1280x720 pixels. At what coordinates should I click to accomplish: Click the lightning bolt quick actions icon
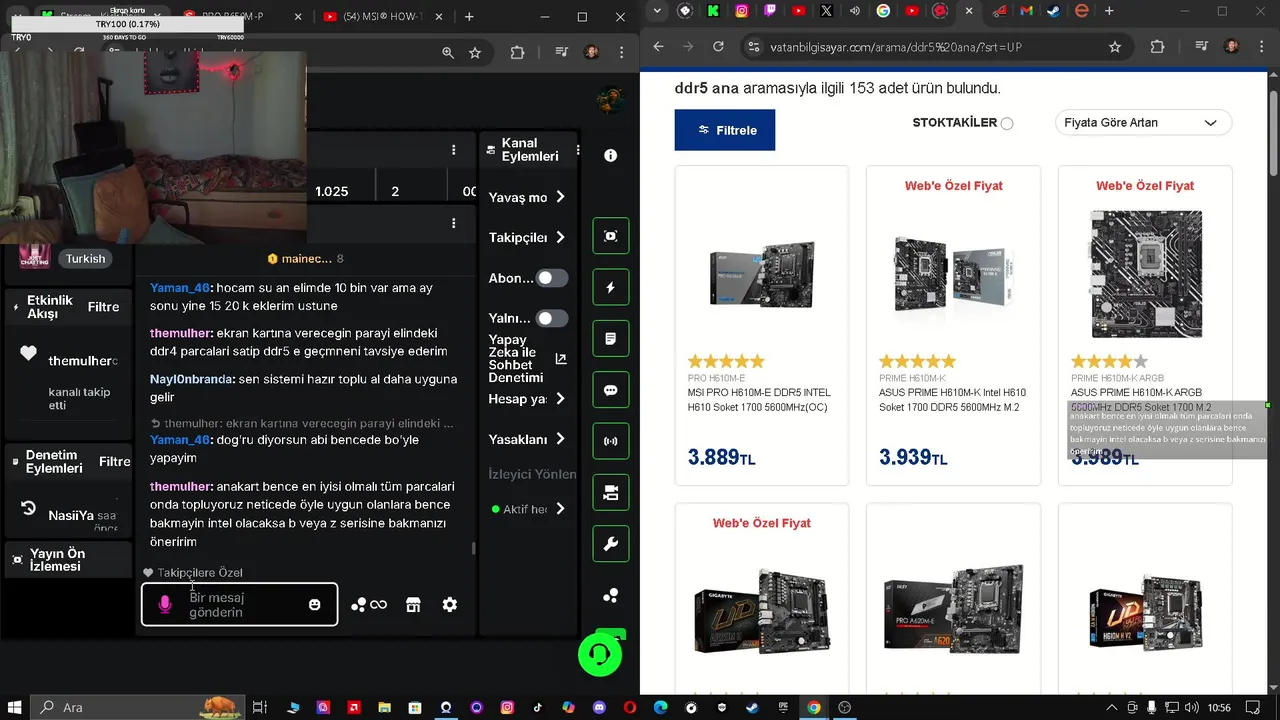(611, 287)
